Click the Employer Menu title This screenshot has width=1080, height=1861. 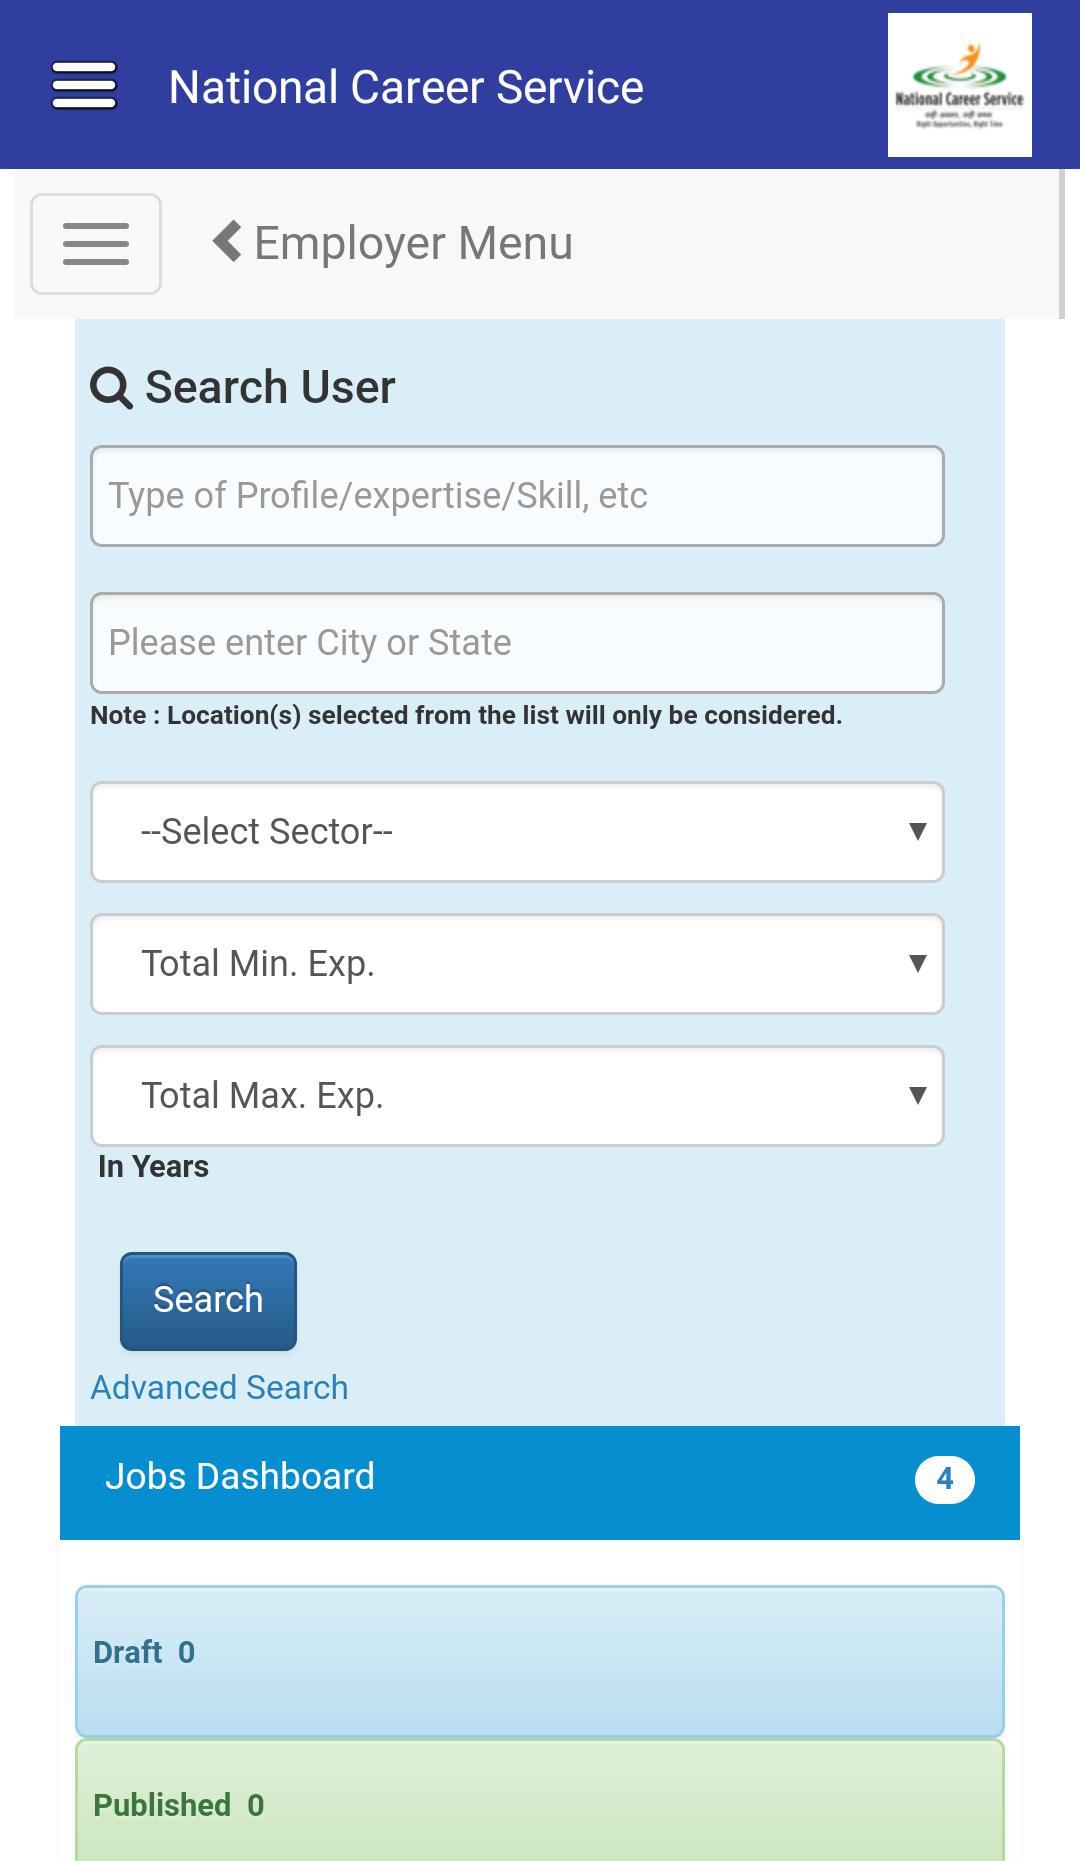(x=413, y=243)
